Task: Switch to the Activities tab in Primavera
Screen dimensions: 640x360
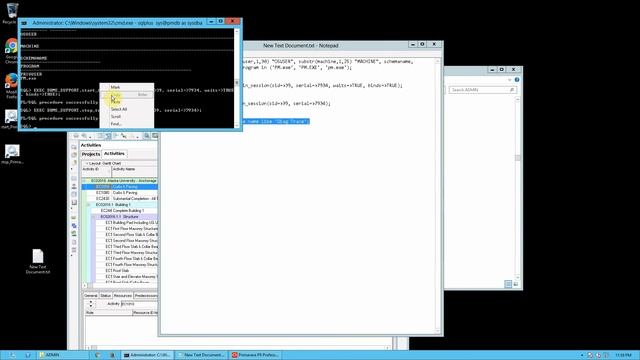Action: coord(114,153)
